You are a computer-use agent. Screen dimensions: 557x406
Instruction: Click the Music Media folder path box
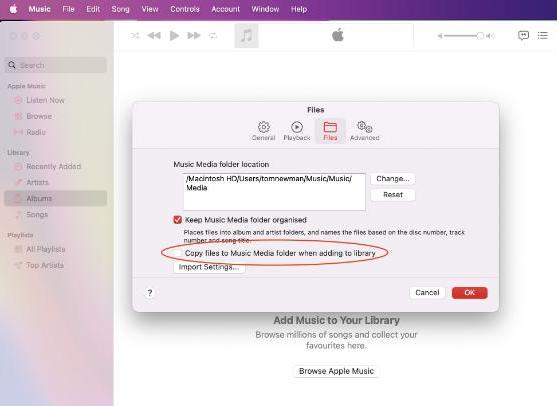[x=274, y=192]
